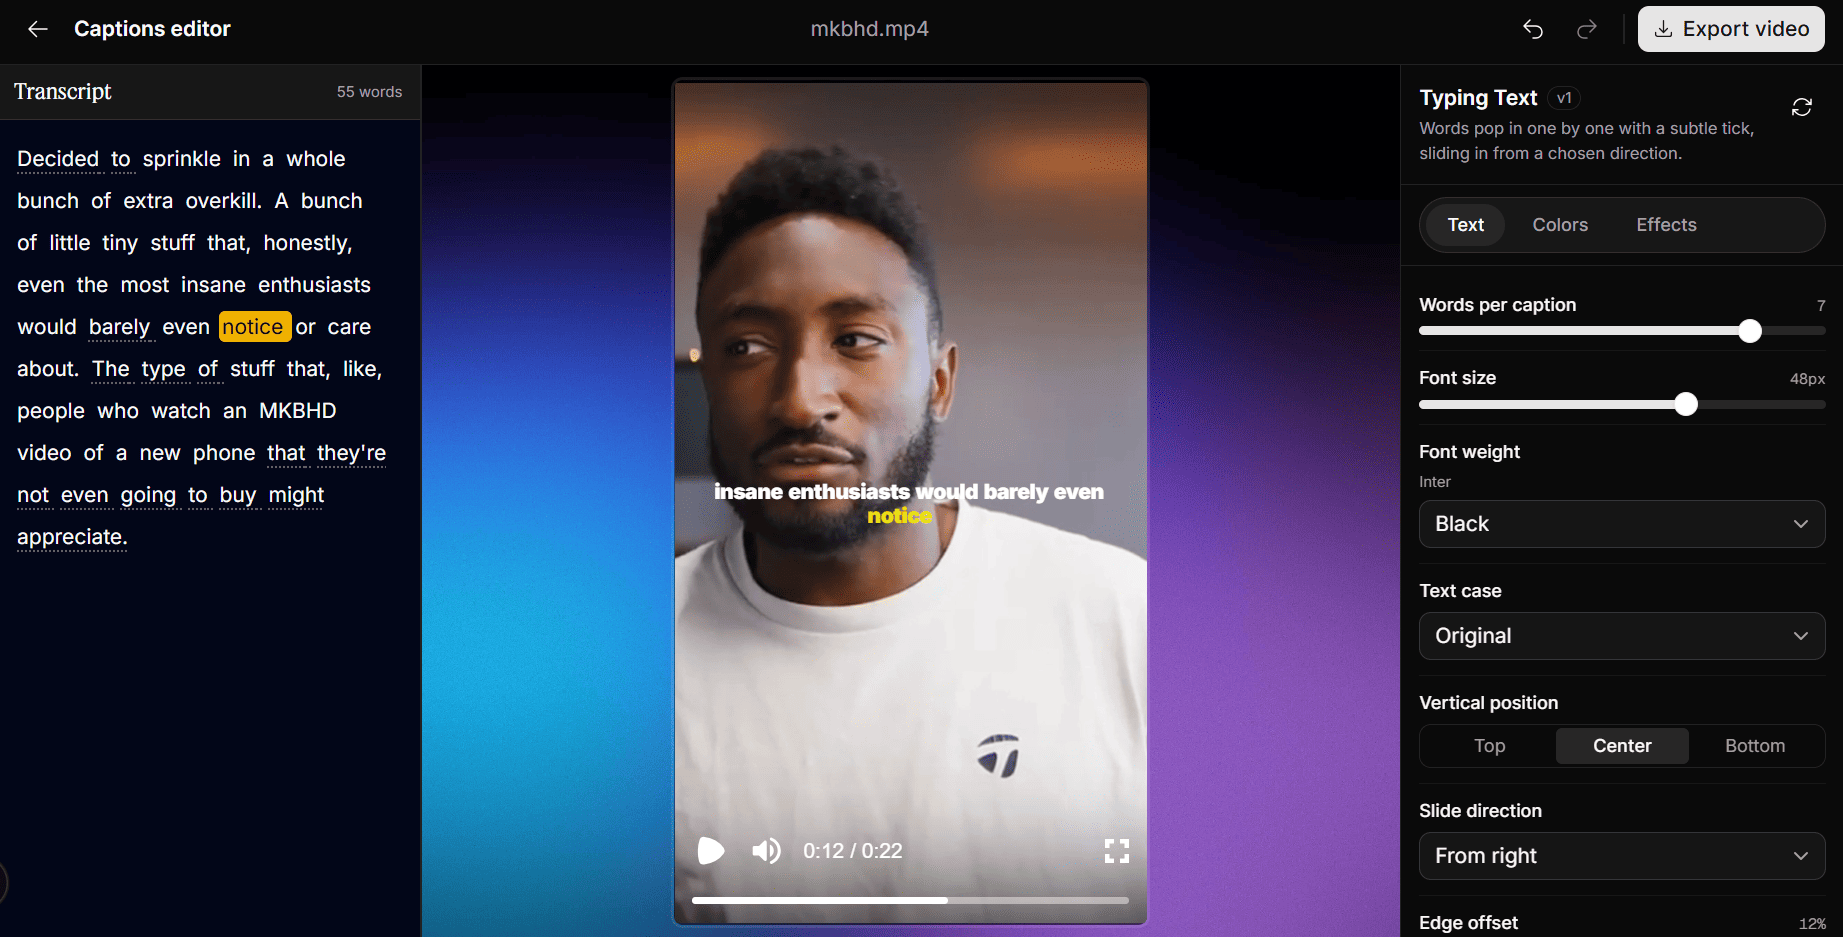Click the caption overlay on video
The width and height of the screenshot is (1843, 937).
pos(908,503)
